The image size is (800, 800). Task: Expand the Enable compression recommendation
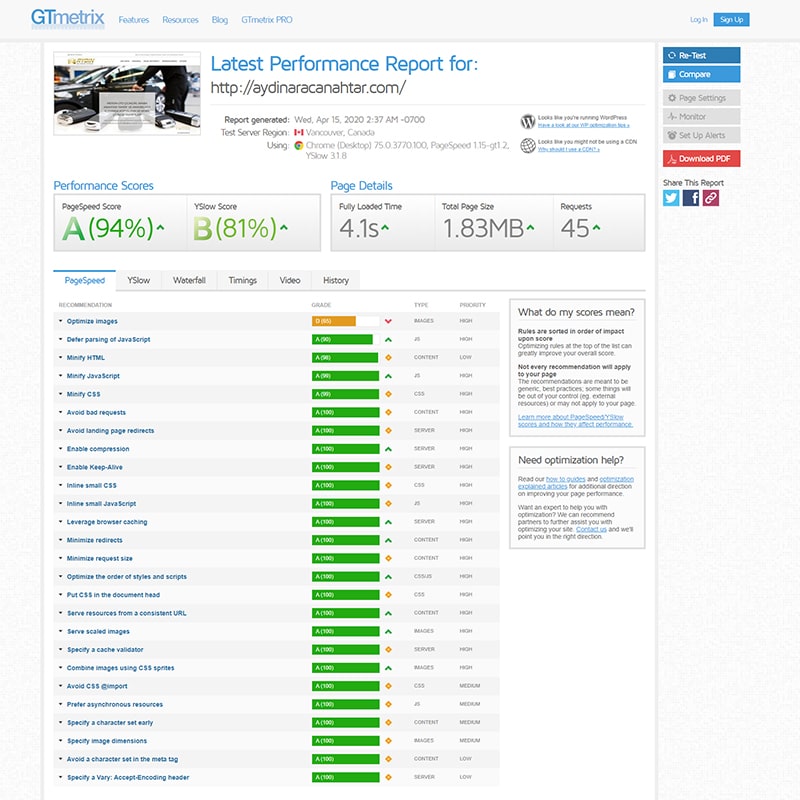point(97,449)
